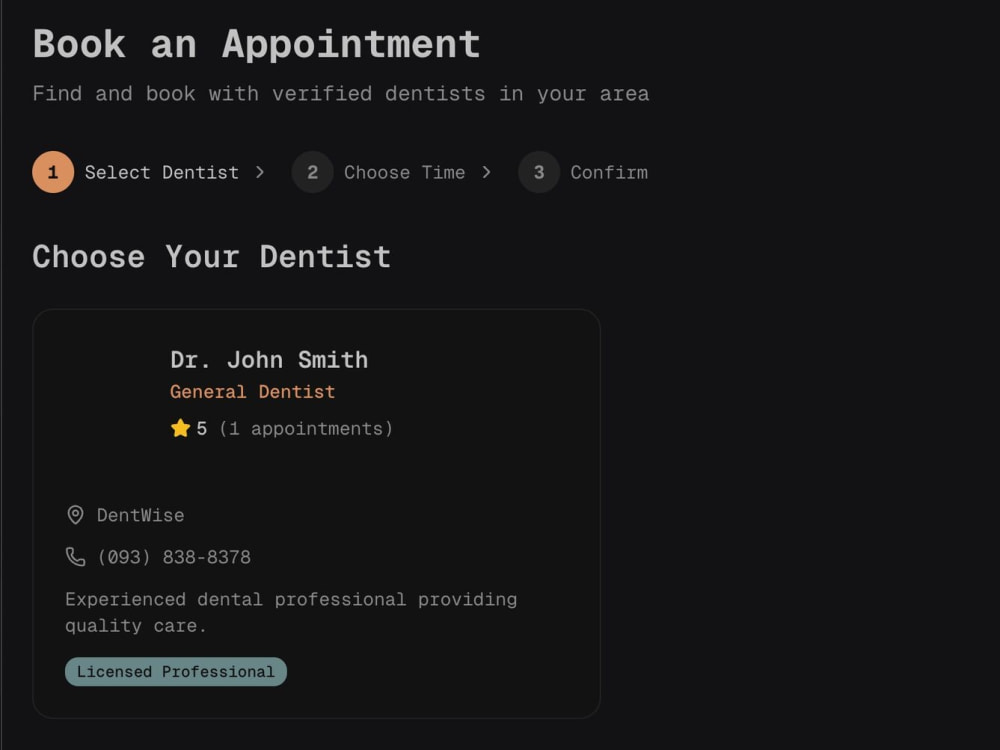
Task: Click the phone icon beside the number
Action: [75, 557]
